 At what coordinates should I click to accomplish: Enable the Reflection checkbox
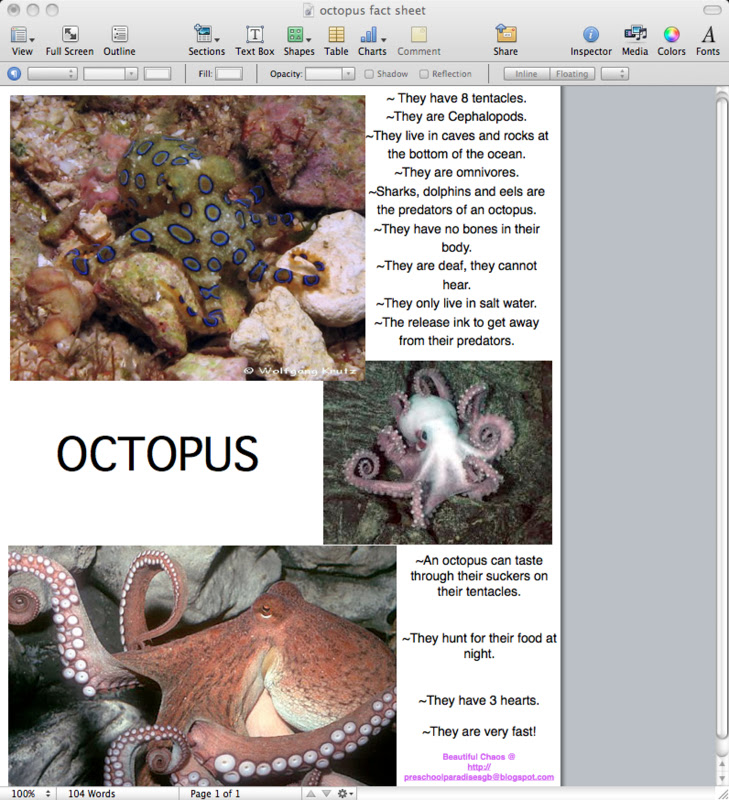pos(424,74)
